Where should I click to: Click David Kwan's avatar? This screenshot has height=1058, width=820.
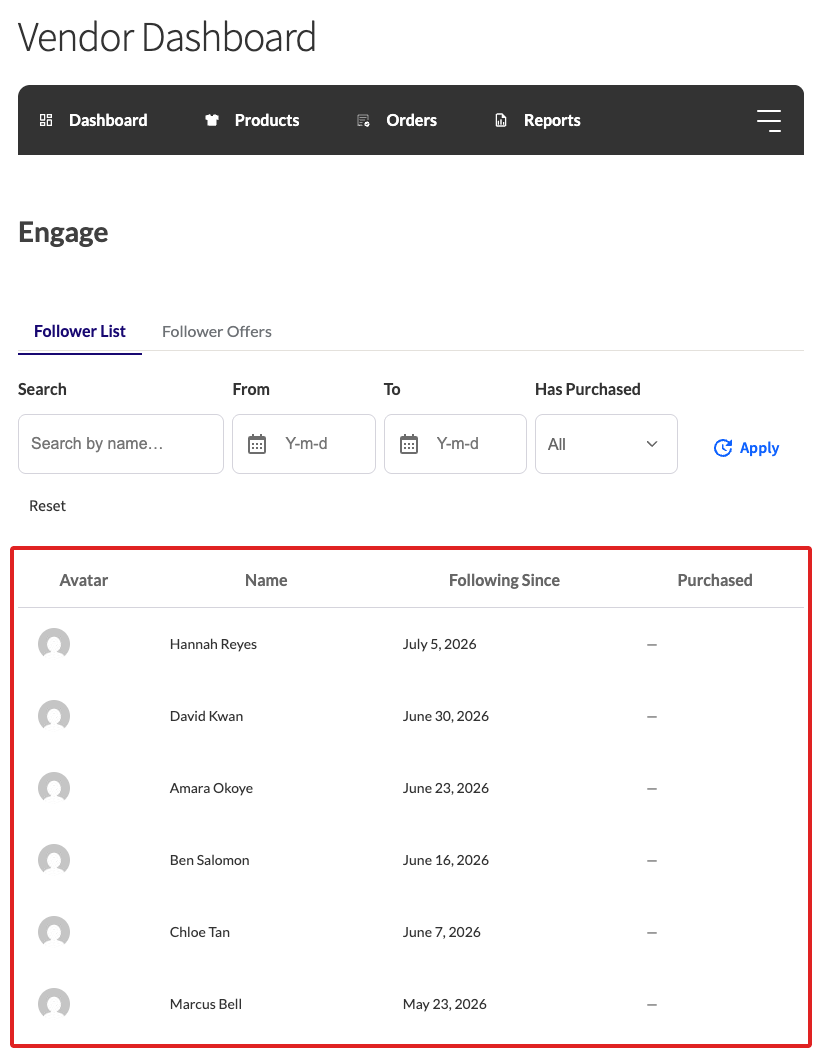[54, 716]
